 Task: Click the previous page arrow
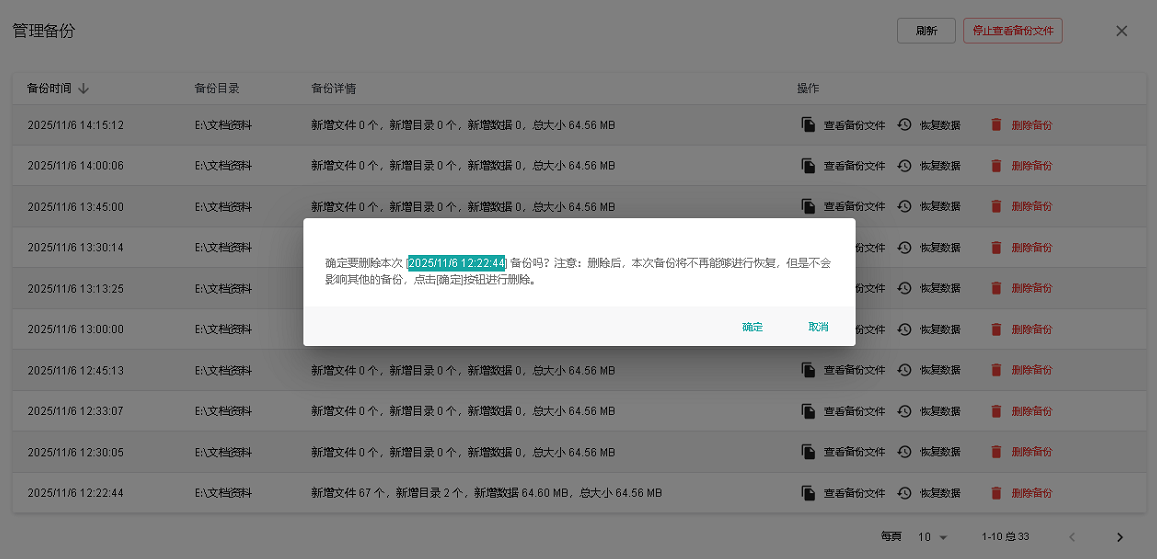(x=1072, y=537)
